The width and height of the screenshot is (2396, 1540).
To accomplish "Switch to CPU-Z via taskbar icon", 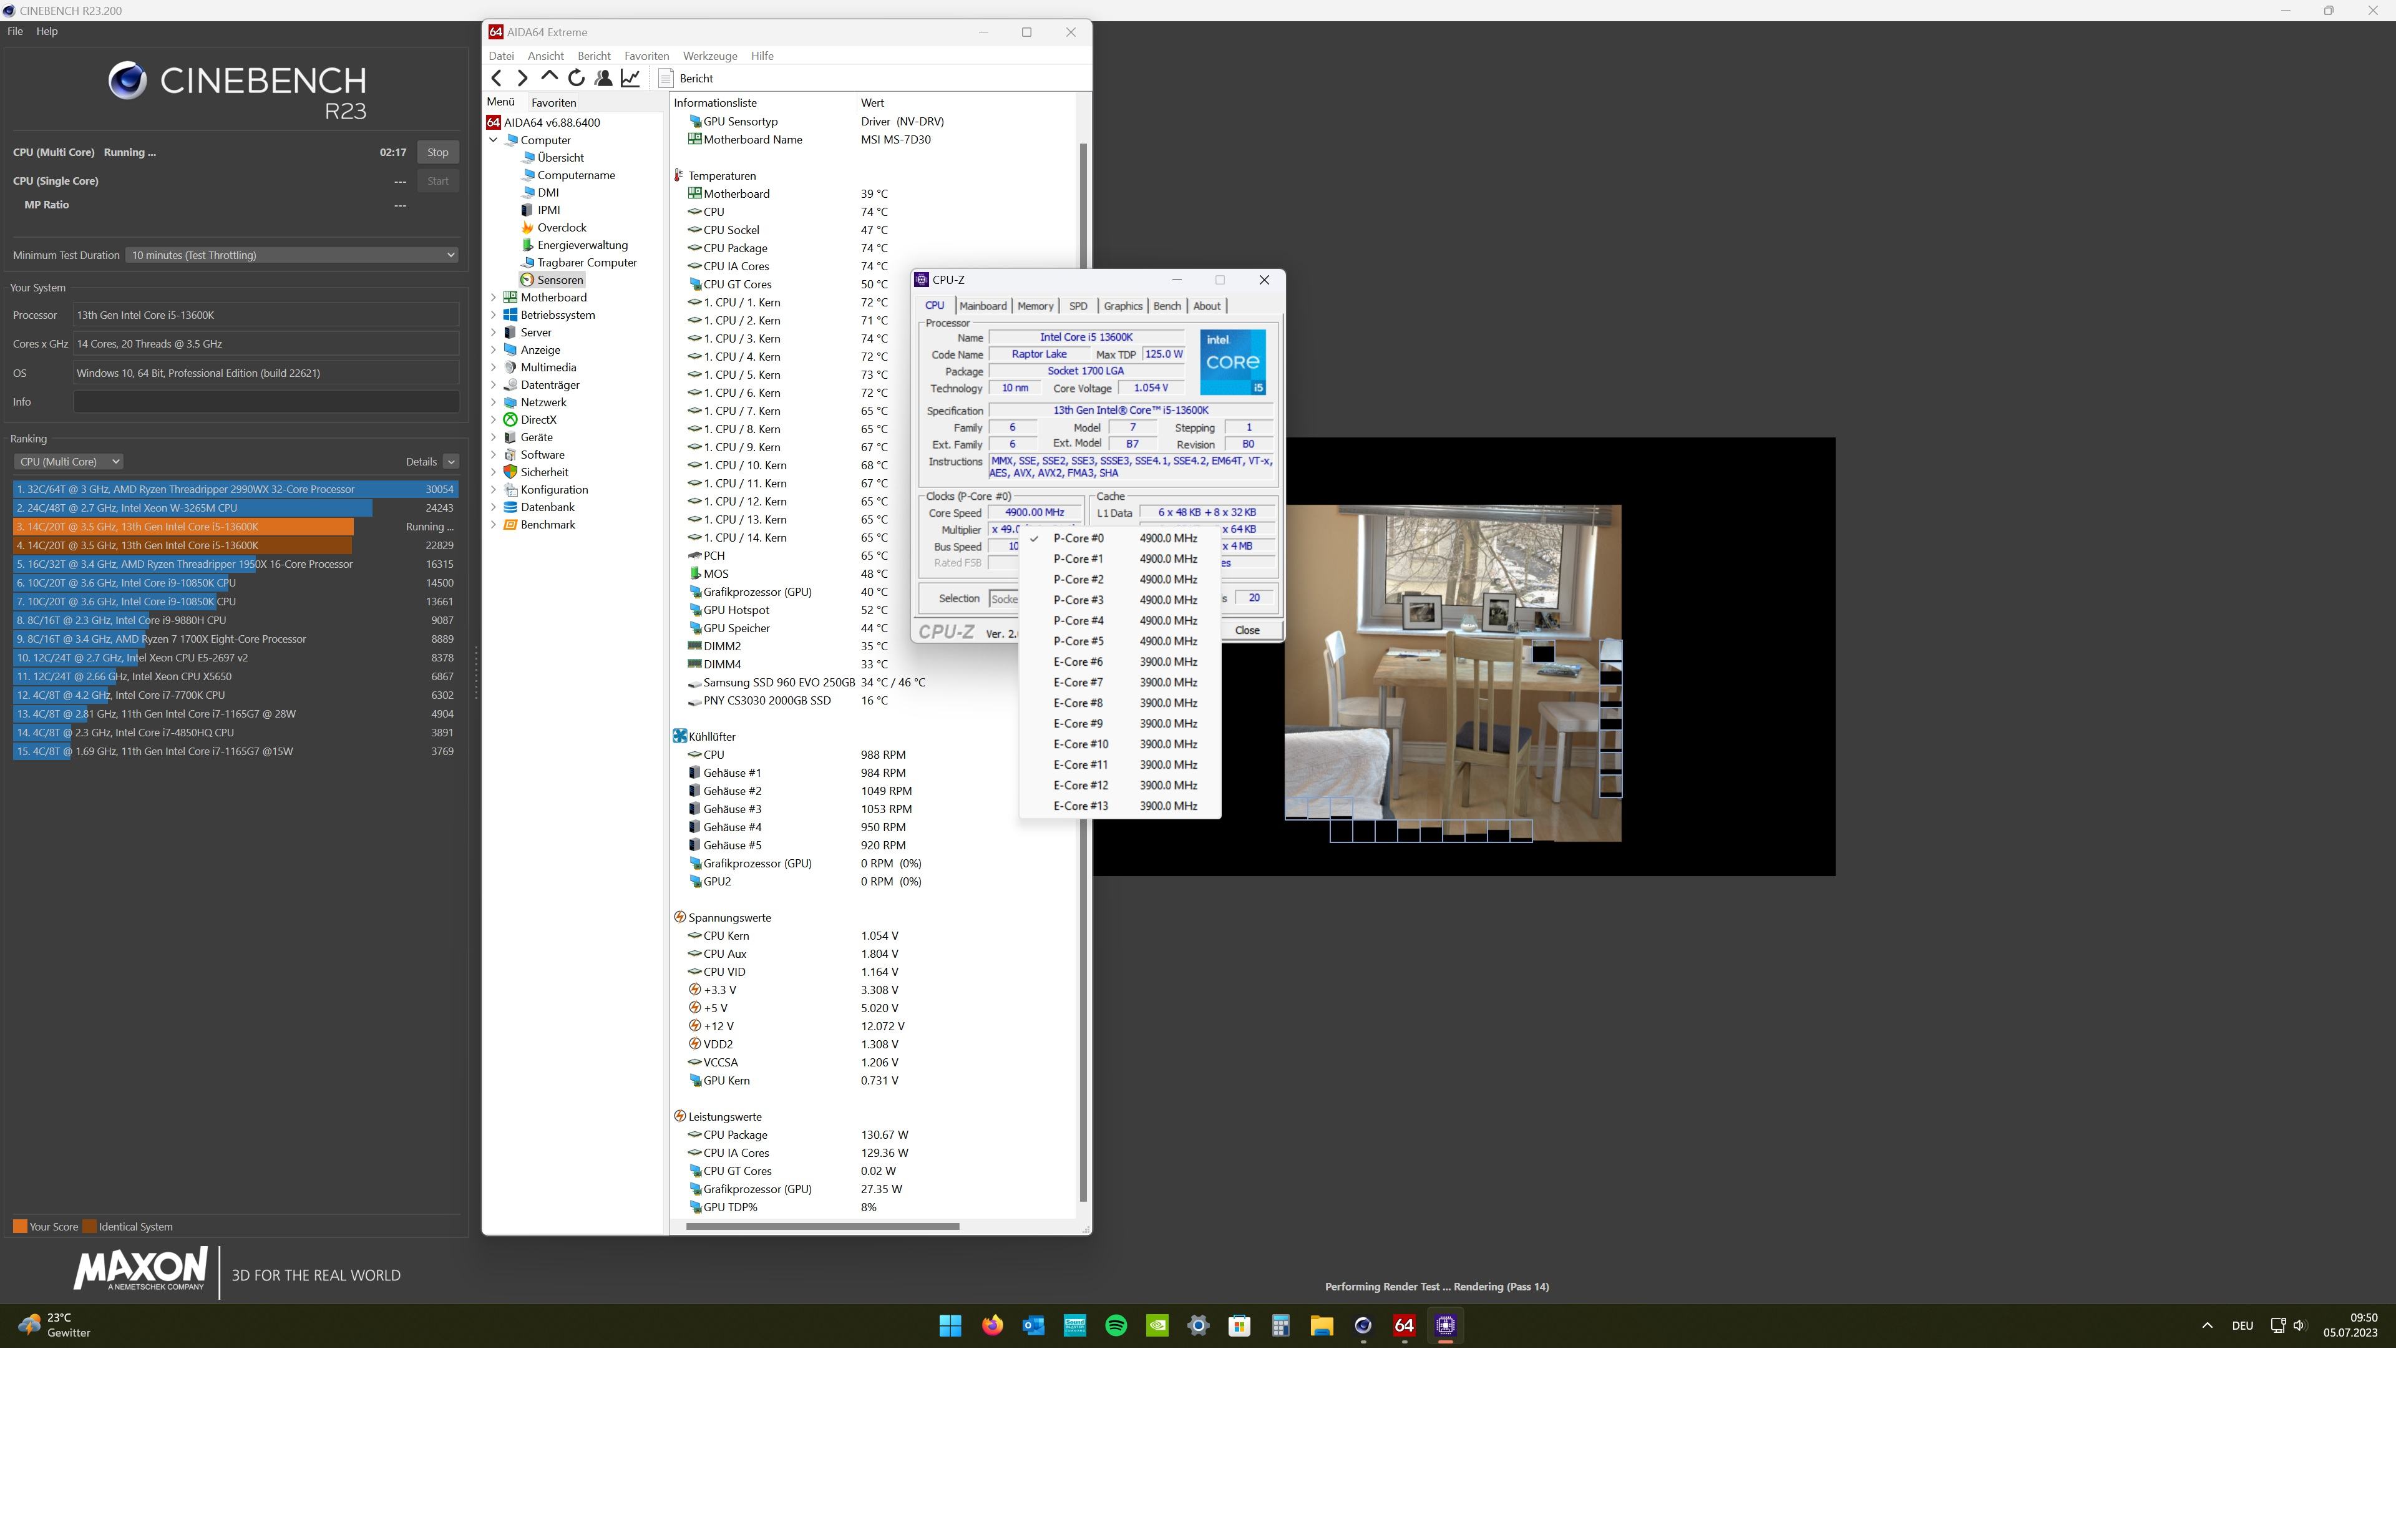I will point(1446,1325).
